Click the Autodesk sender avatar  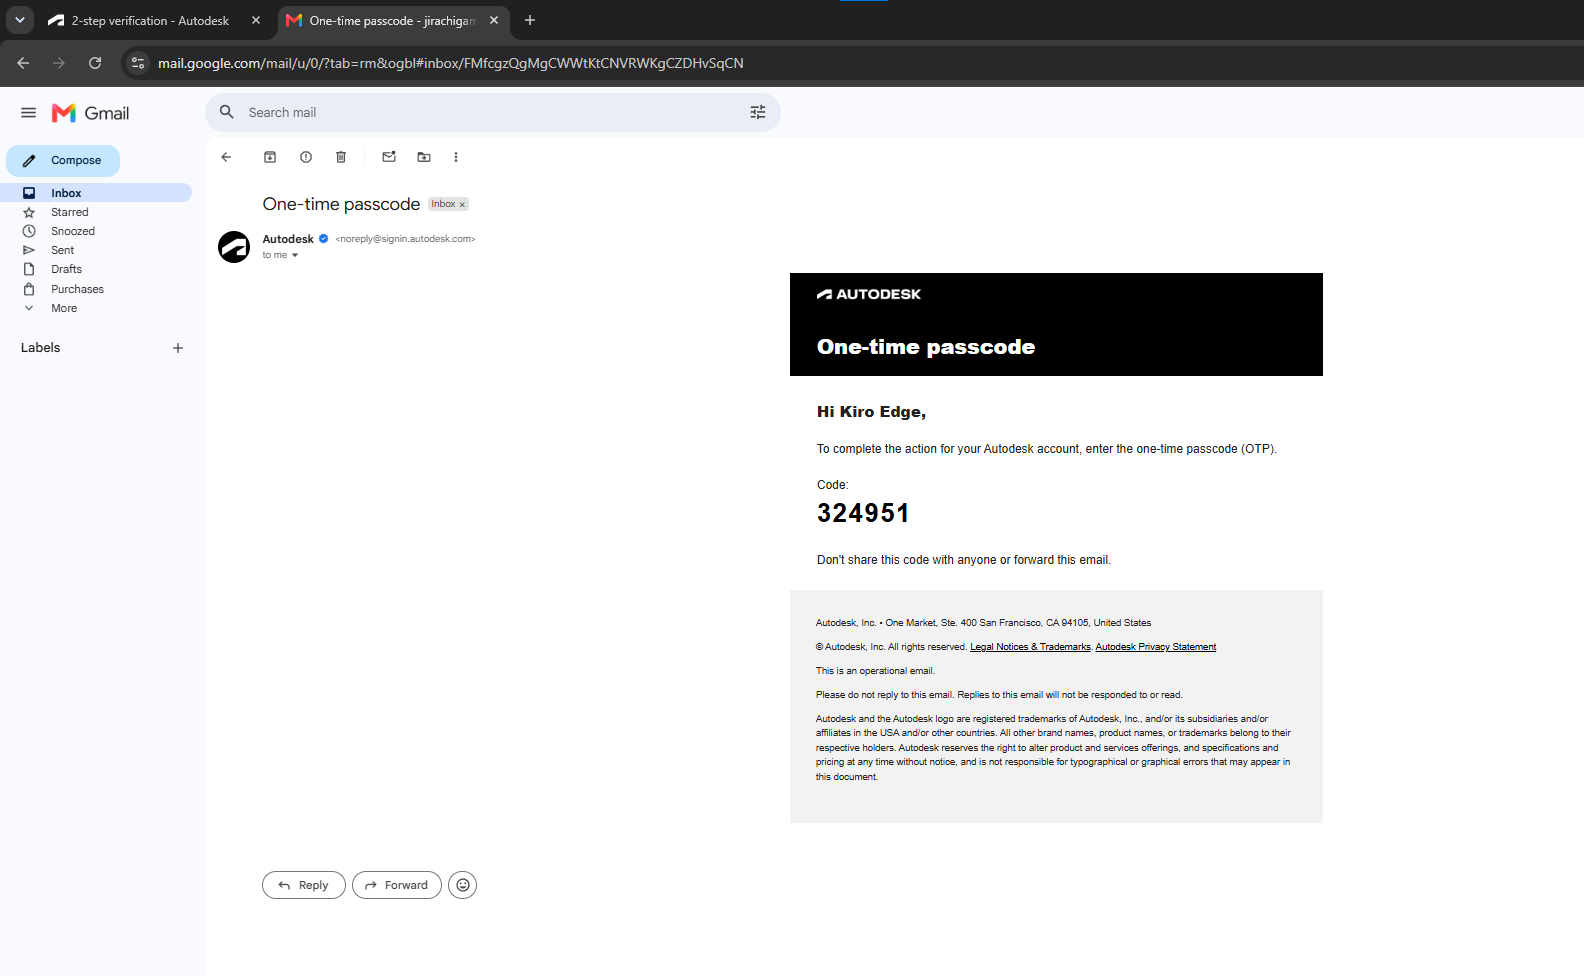(x=234, y=247)
